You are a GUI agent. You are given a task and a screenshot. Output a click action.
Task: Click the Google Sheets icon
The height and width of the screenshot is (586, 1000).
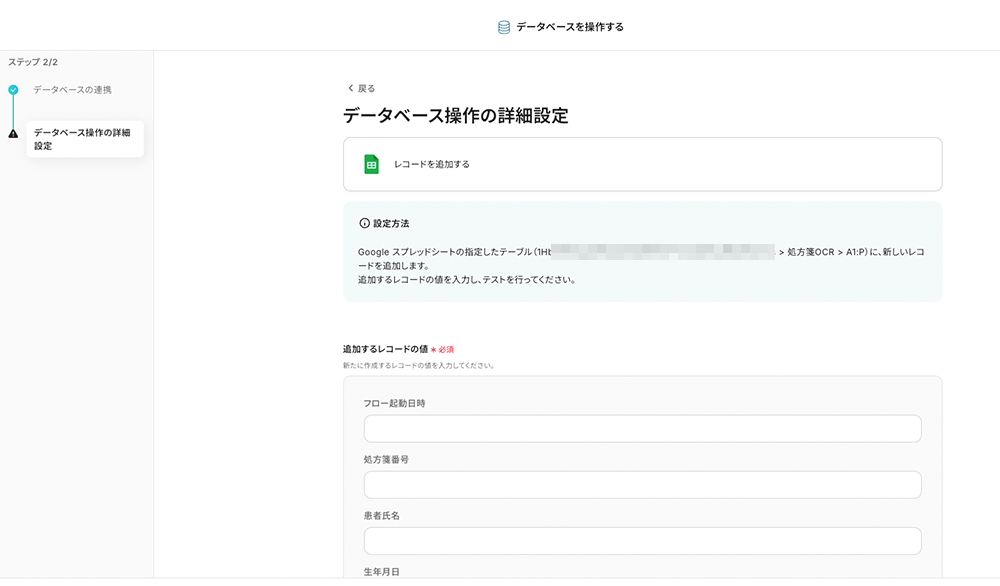click(371, 164)
